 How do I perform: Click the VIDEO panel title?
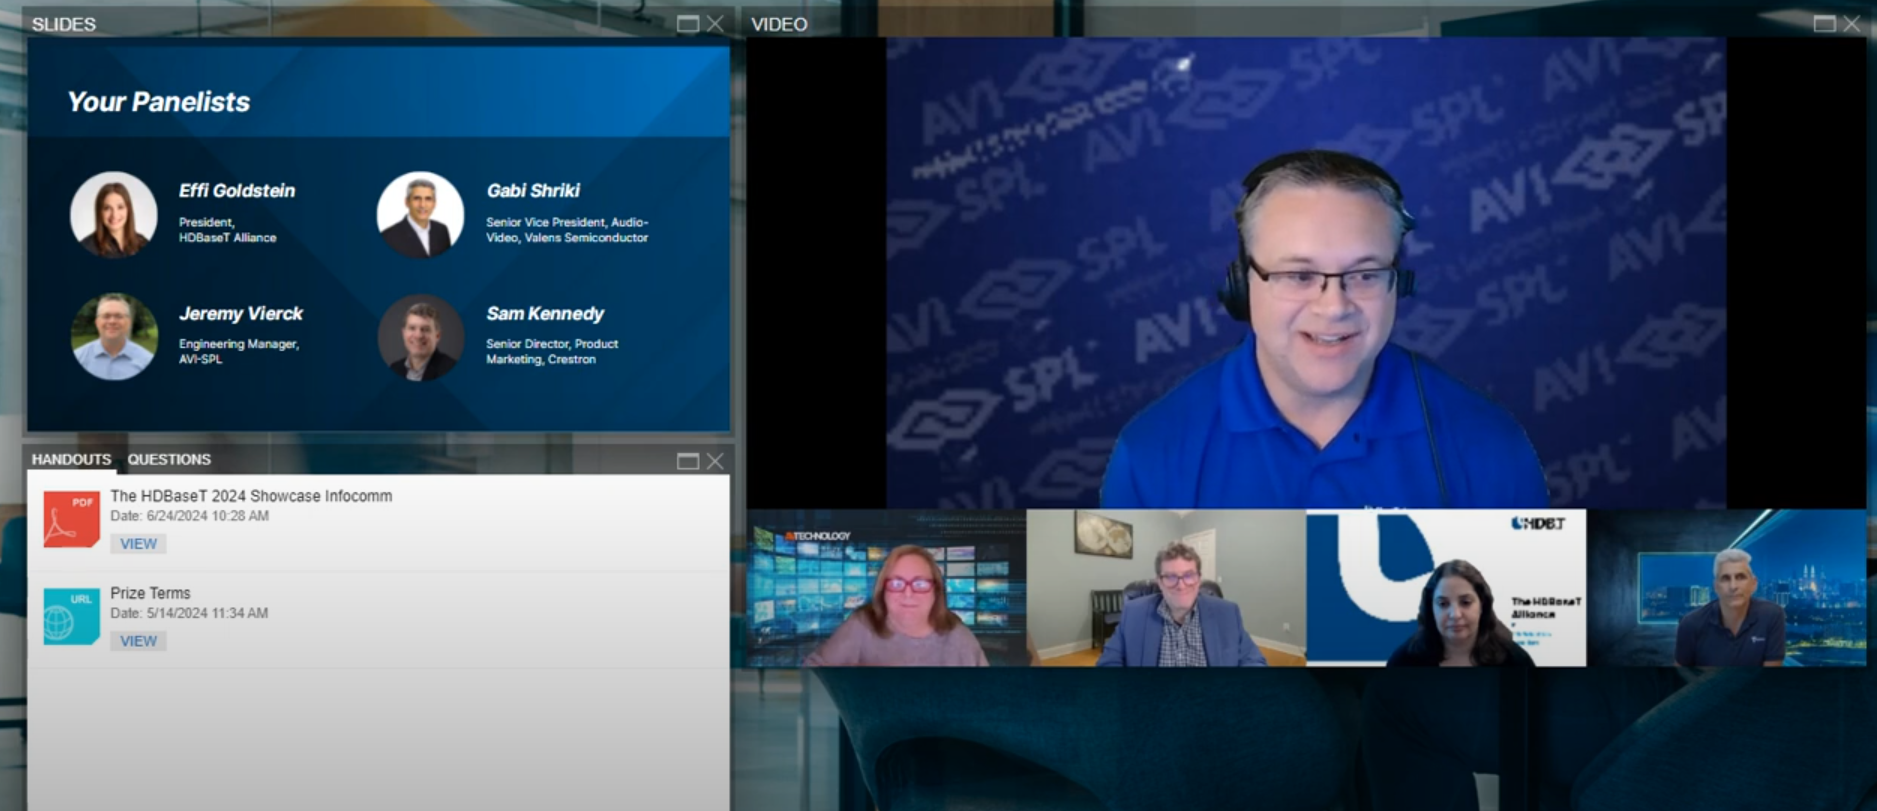click(x=779, y=24)
